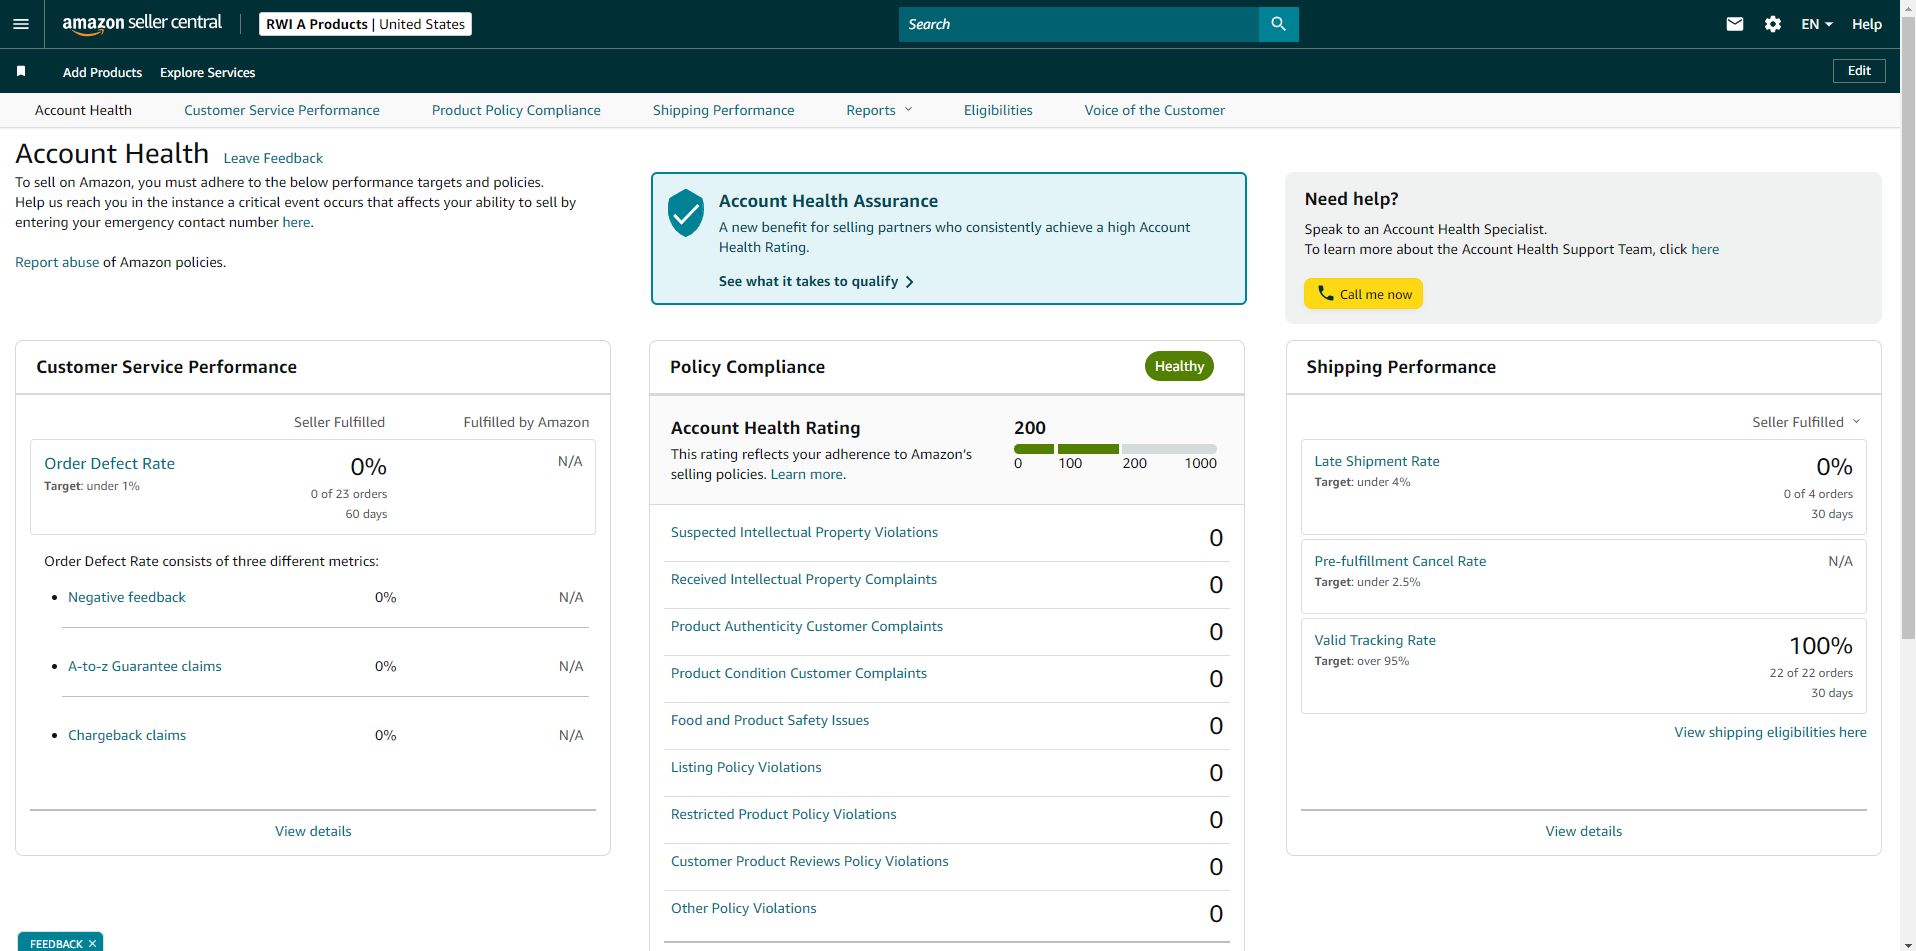Screen dimensions: 1916x951
Task: Click the search magnifier button
Action: click(x=1278, y=24)
